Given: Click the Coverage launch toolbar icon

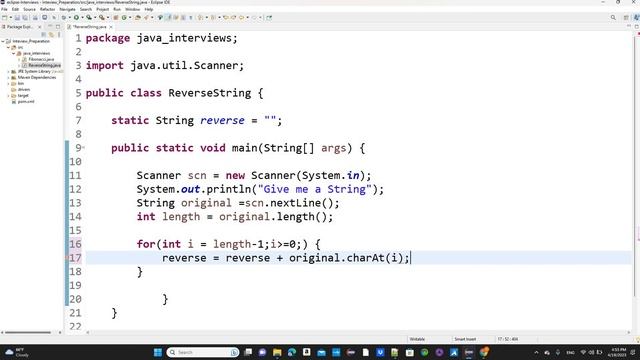Looking at the screenshot, I should coord(89,18).
